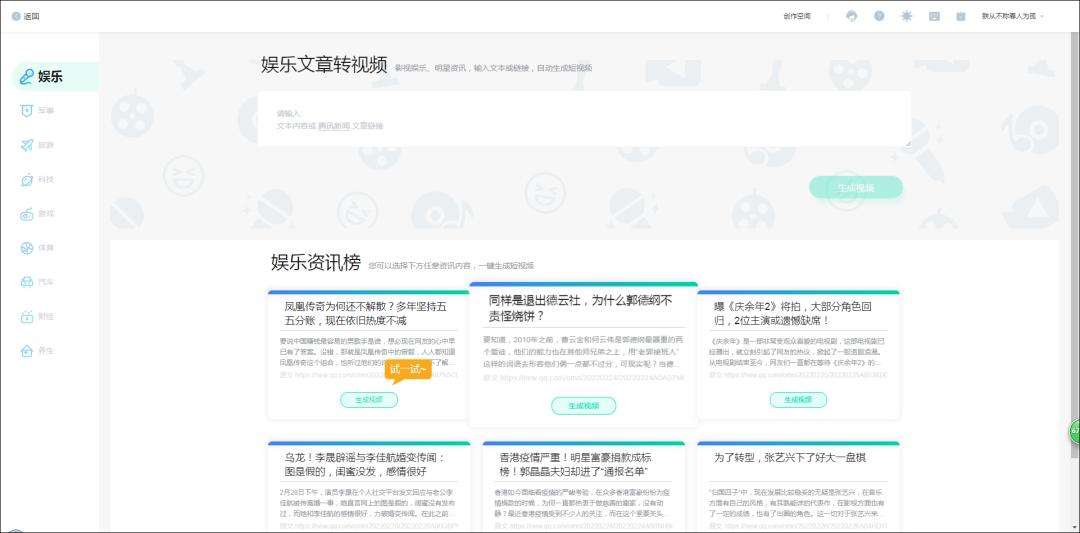This screenshot has height=533, width=1080.
Task: Go back with the 返回 arrow icon
Action: [16, 16]
